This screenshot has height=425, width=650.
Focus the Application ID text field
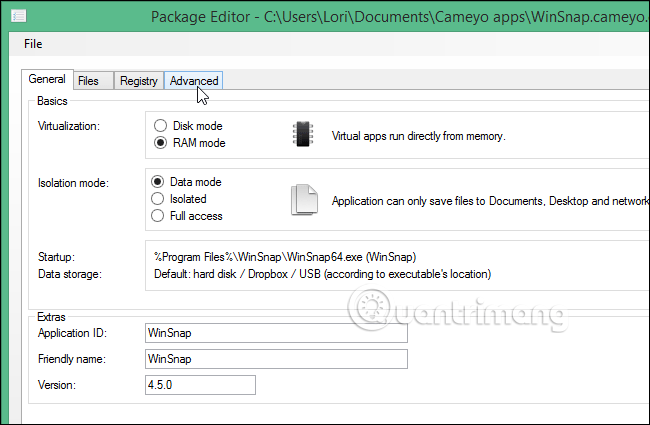[x=277, y=333]
